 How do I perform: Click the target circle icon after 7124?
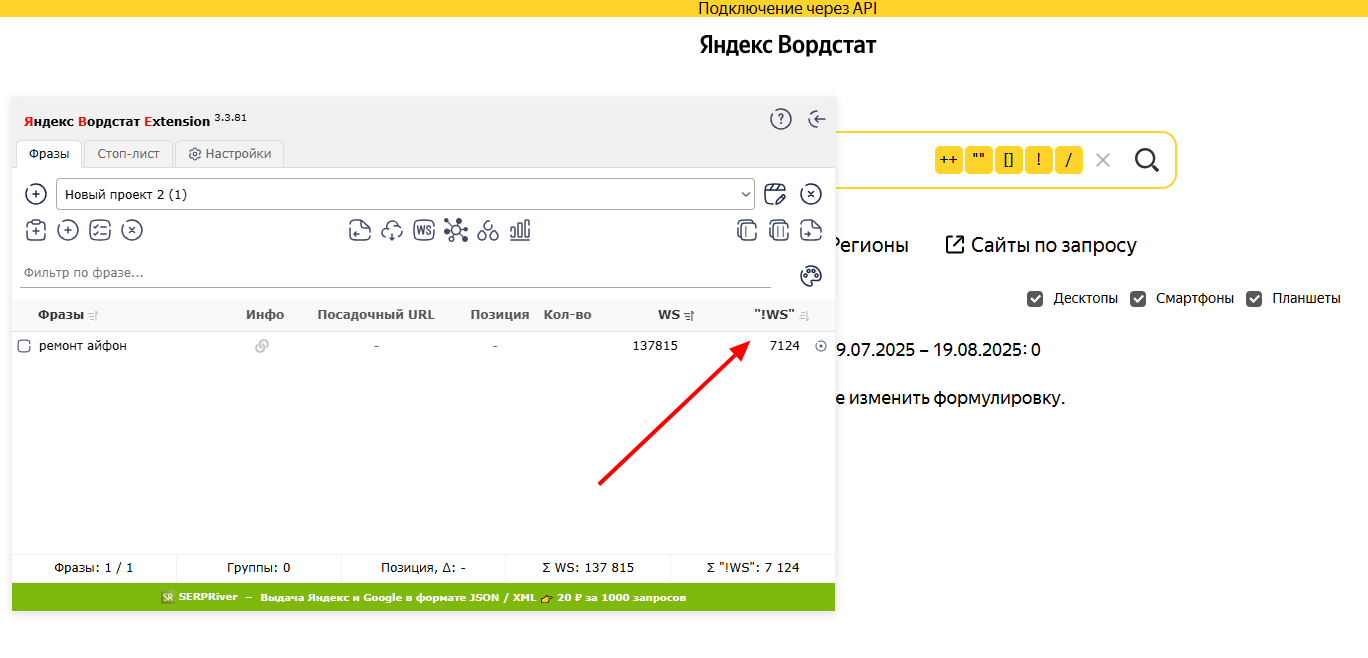[x=821, y=346]
